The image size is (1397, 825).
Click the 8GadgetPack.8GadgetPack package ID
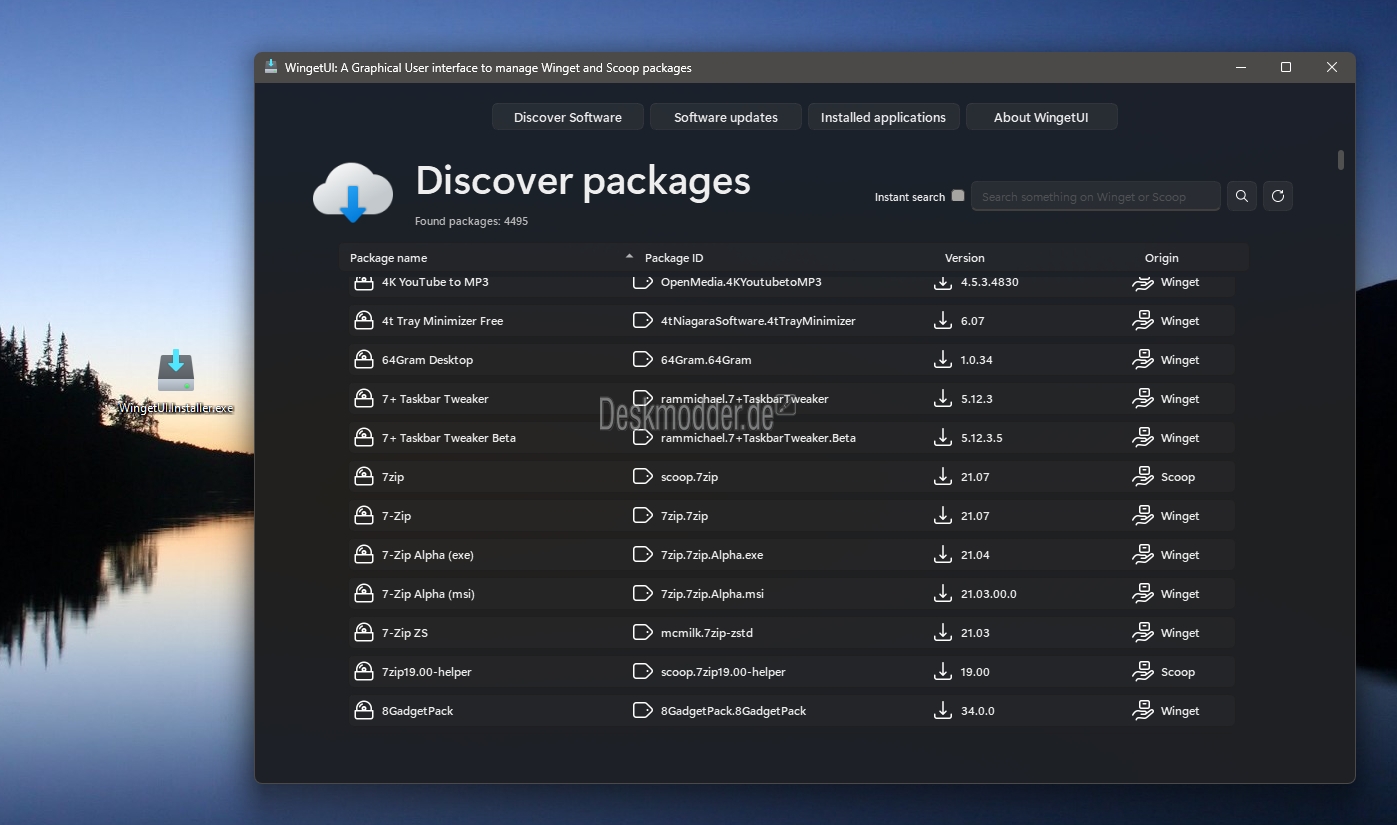pos(733,710)
